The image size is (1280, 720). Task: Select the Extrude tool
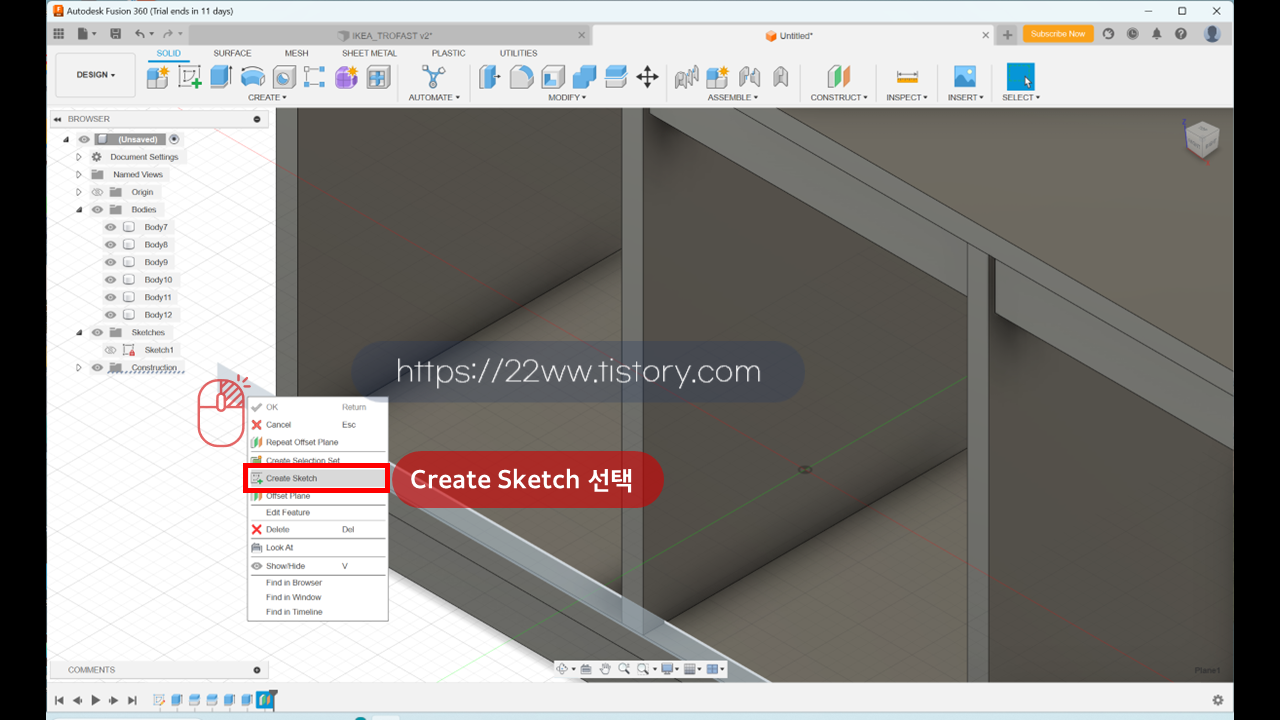pos(221,77)
